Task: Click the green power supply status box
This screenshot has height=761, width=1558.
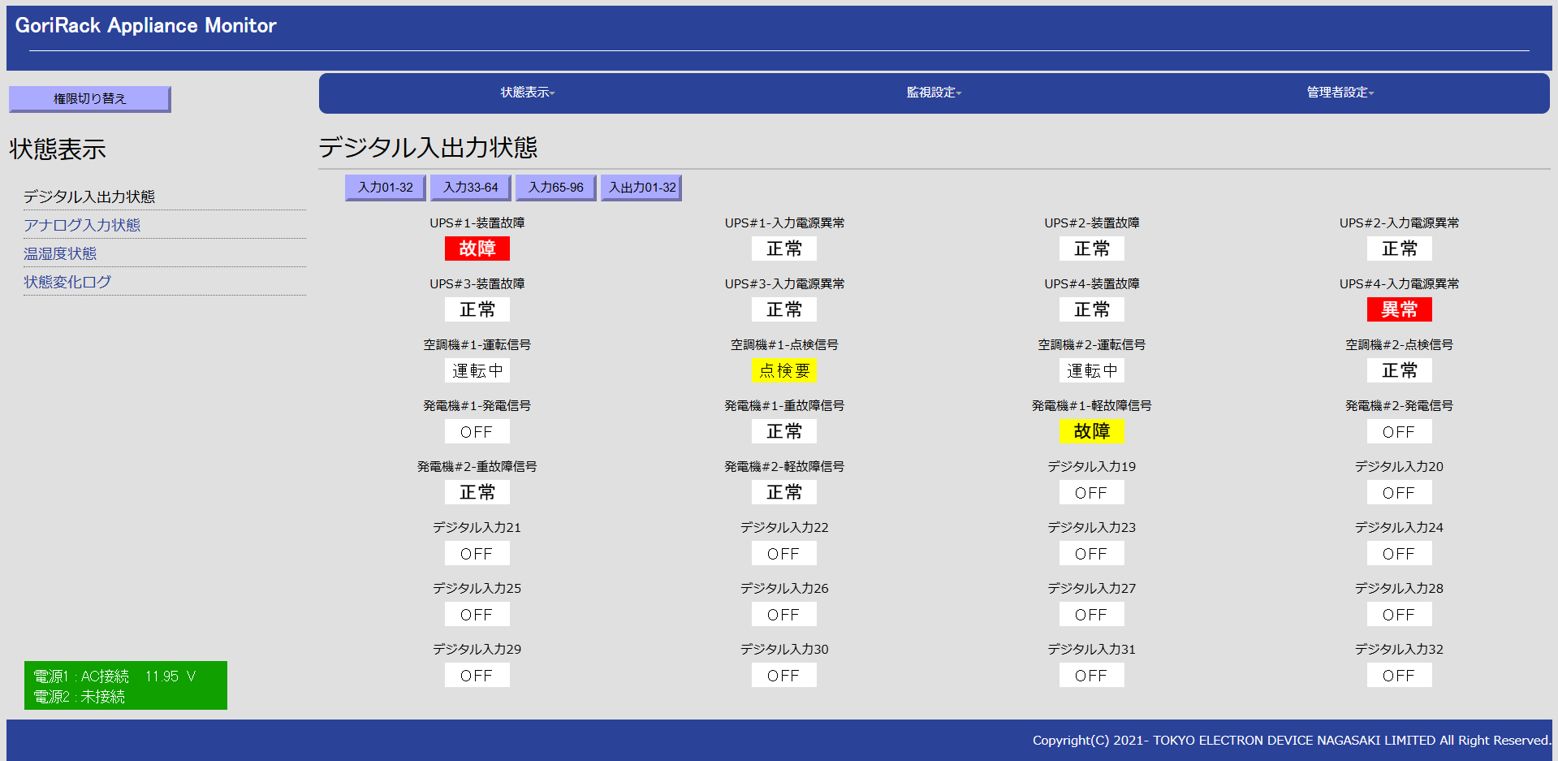Action: [125, 686]
